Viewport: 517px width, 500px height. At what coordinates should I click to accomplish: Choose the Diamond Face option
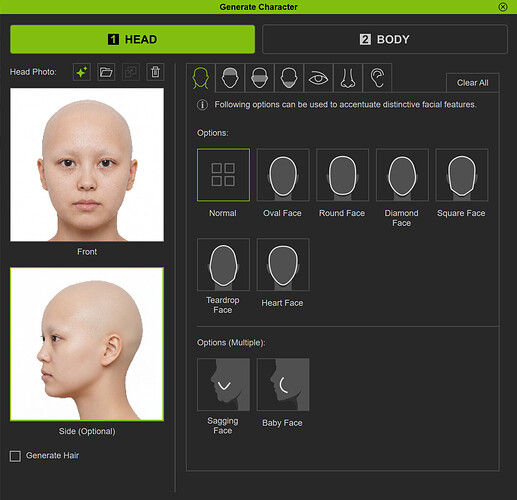(x=402, y=175)
